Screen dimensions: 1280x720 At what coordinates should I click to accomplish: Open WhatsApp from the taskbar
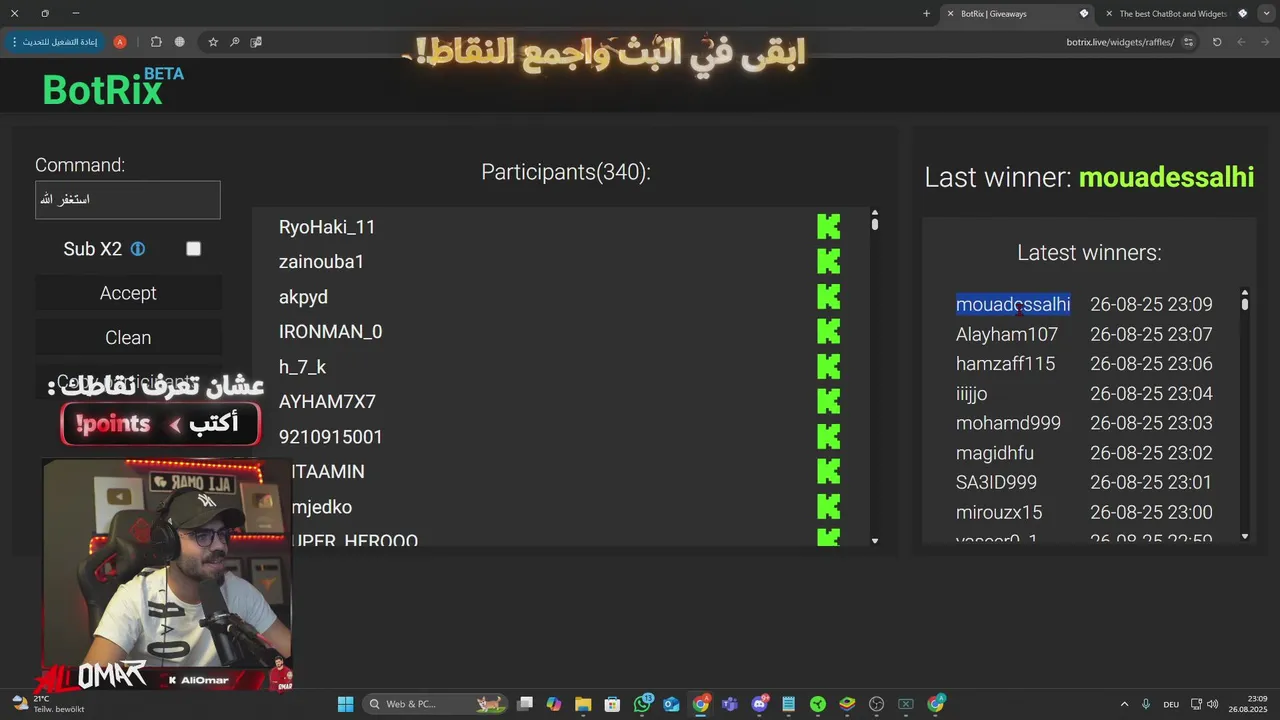tap(642, 704)
